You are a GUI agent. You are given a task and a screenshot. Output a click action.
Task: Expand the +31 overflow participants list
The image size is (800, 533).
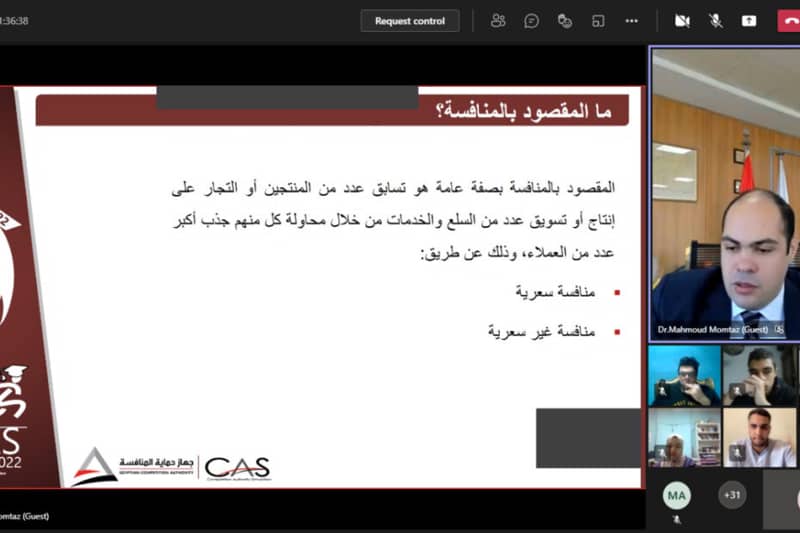click(x=732, y=494)
